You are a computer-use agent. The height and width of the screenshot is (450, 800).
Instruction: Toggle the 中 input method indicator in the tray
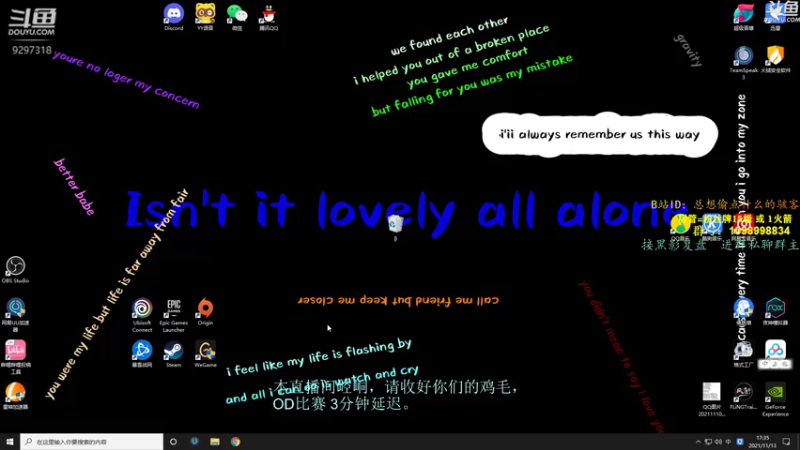[x=729, y=442]
